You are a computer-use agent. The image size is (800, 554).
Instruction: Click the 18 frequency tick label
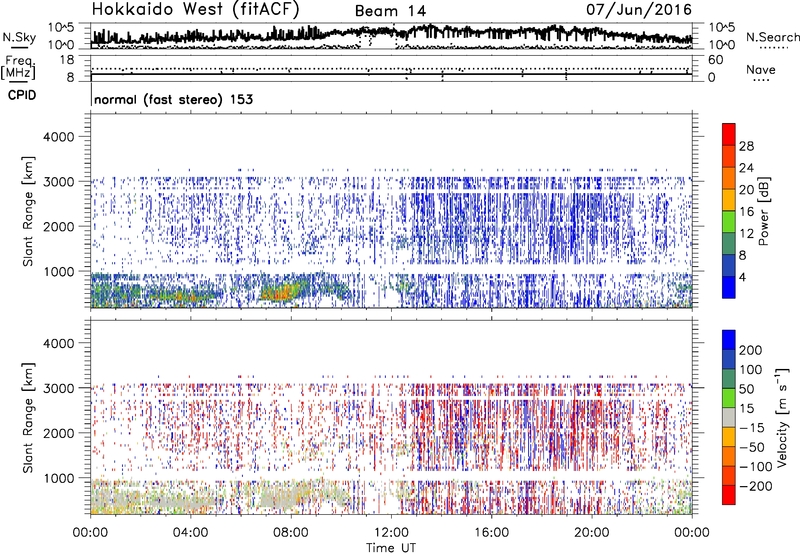[67, 60]
